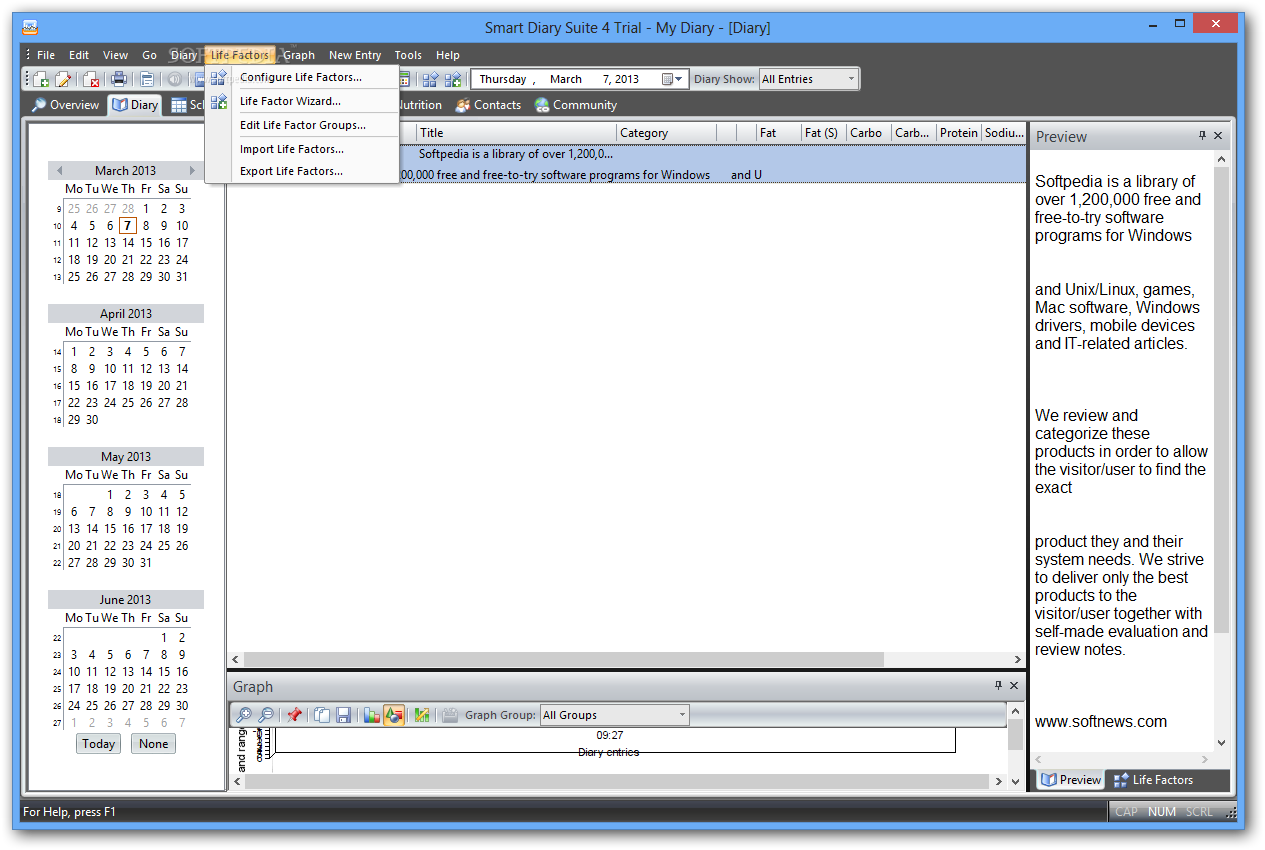Click the printer icon in main toolbar
This screenshot has width=1265, height=850.
tap(119, 80)
